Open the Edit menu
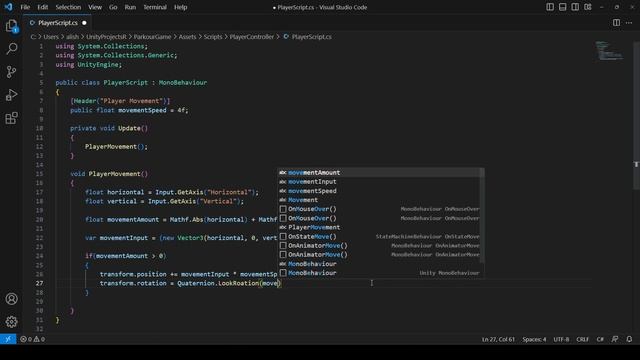The width and height of the screenshot is (640, 360). 42,7
